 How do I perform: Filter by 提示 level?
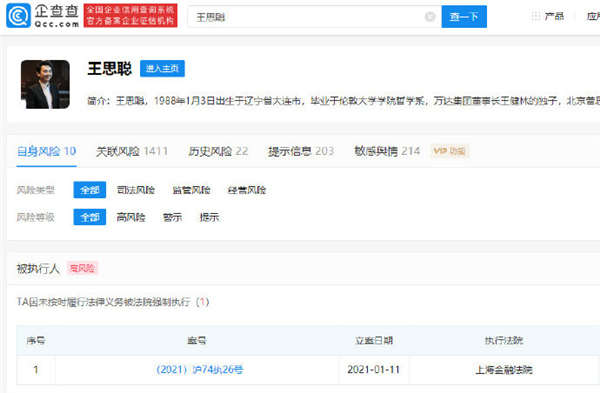[x=209, y=217]
